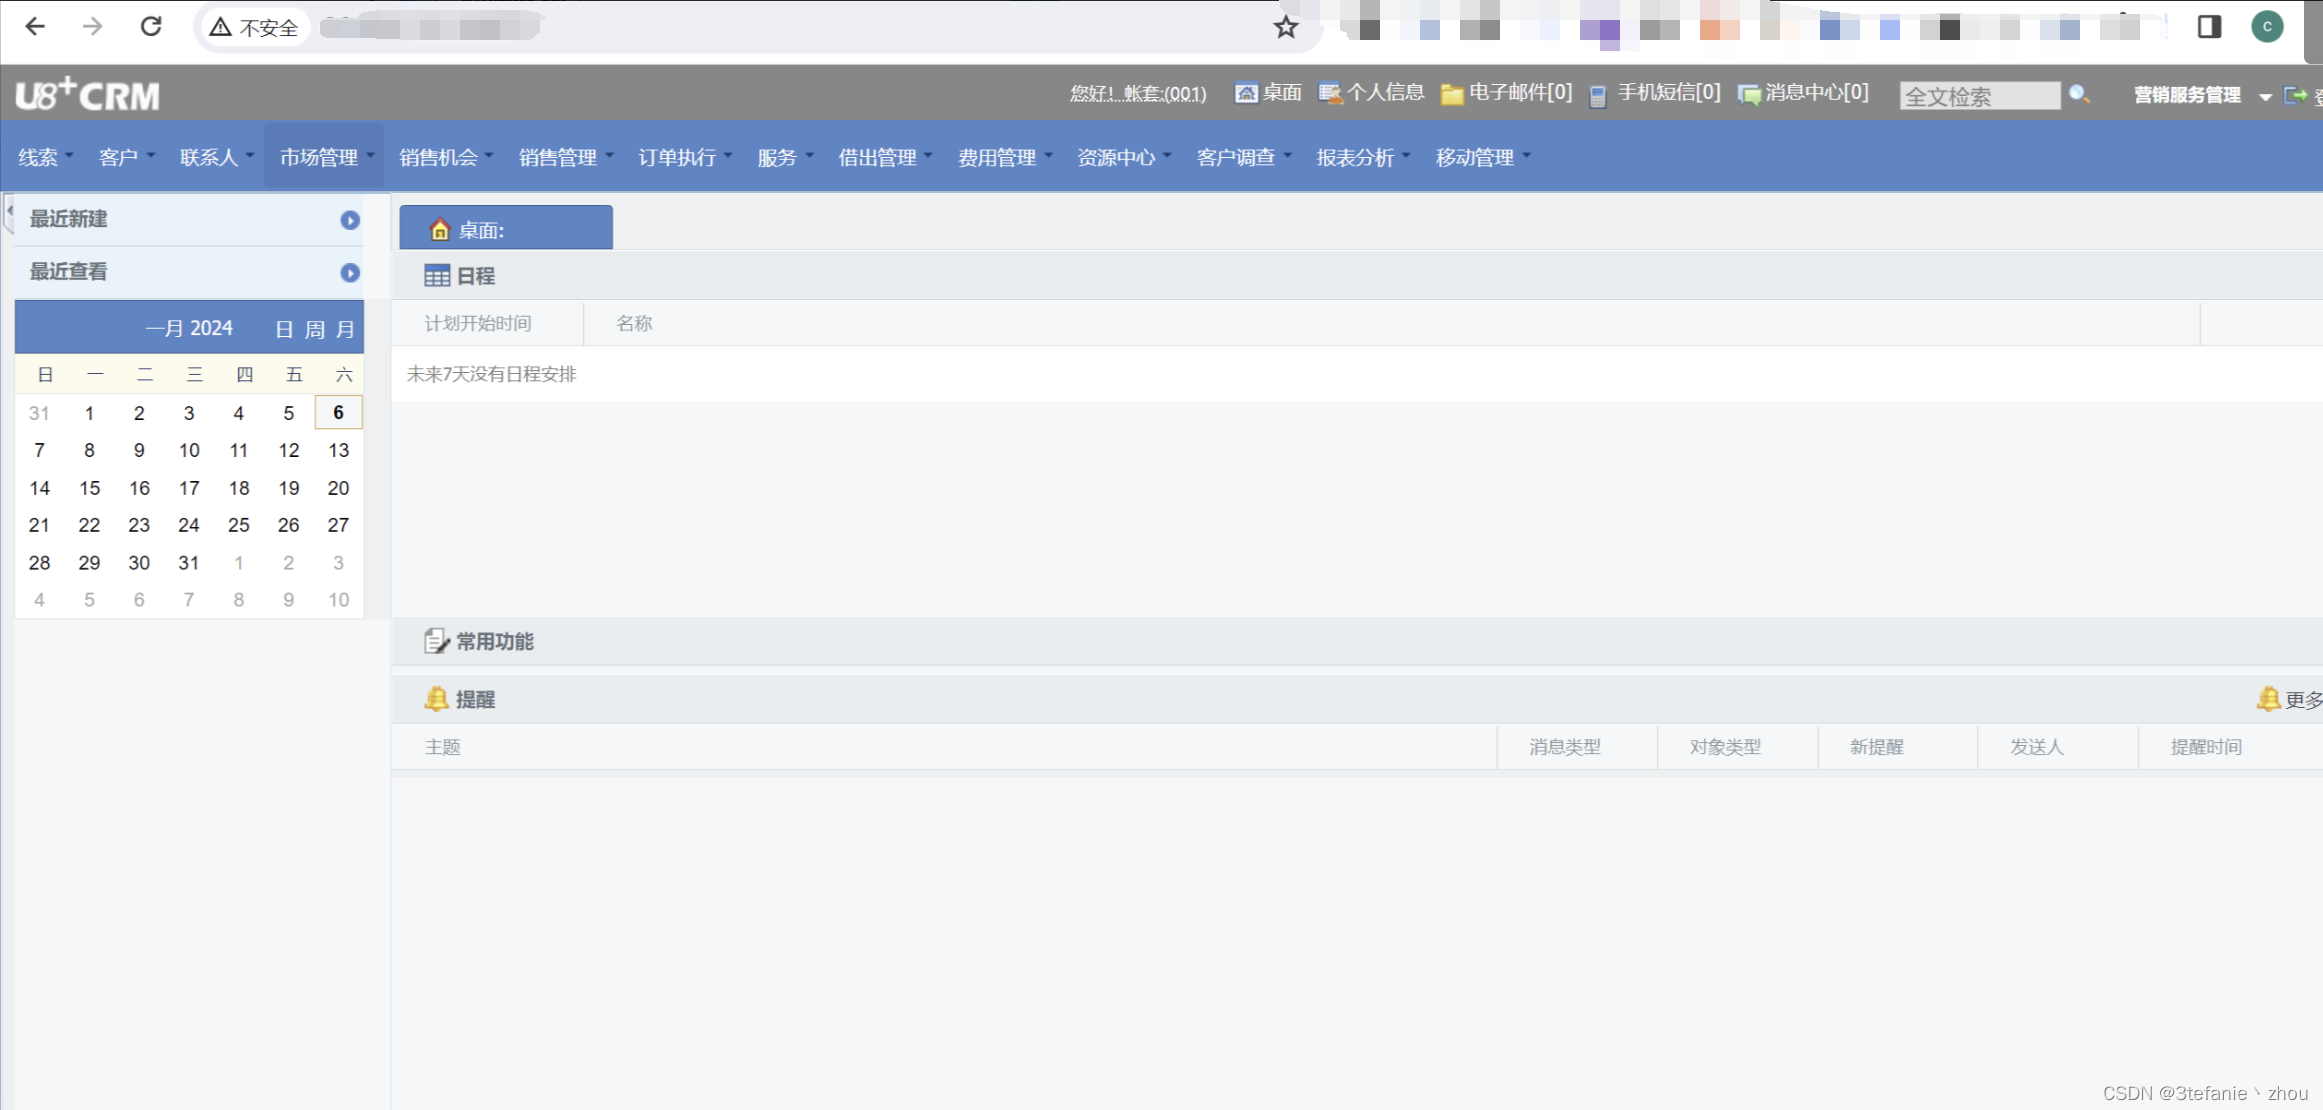Focus the 全文检索 search field

point(1980,96)
